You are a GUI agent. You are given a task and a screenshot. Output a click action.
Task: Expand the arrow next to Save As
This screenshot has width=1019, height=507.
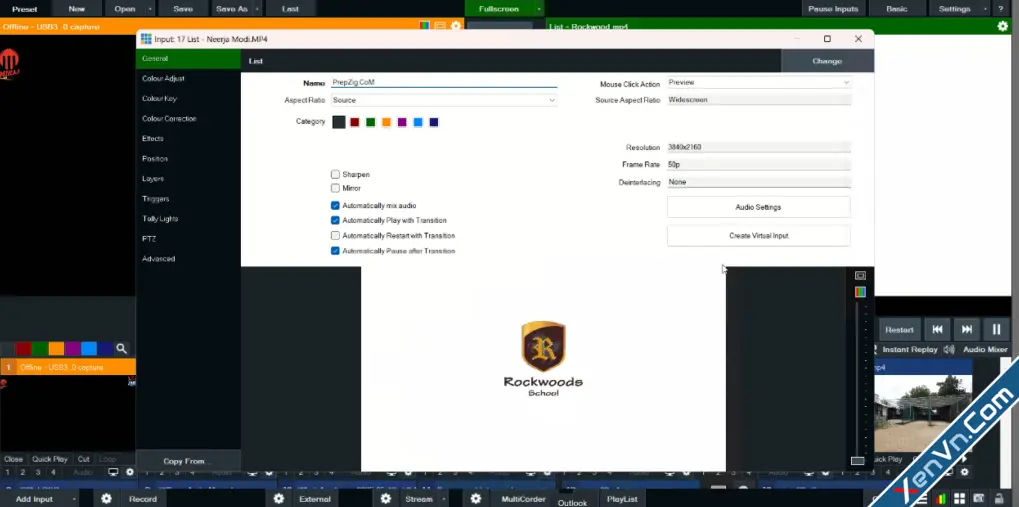(x=258, y=9)
